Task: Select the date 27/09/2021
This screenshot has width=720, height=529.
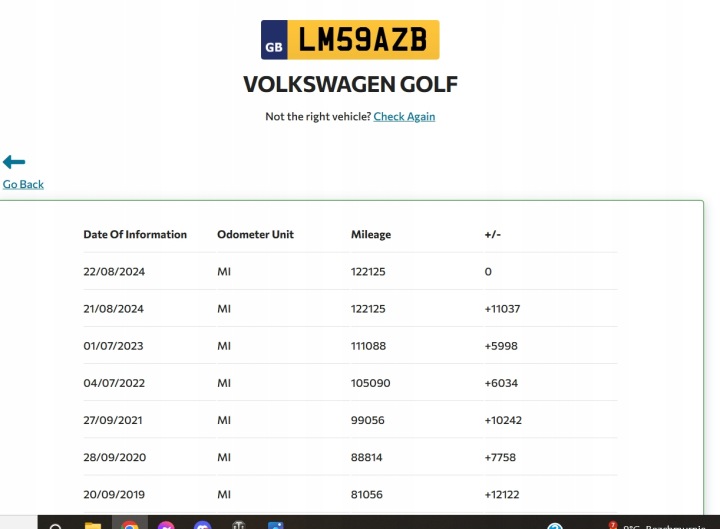Action: [x=113, y=420]
